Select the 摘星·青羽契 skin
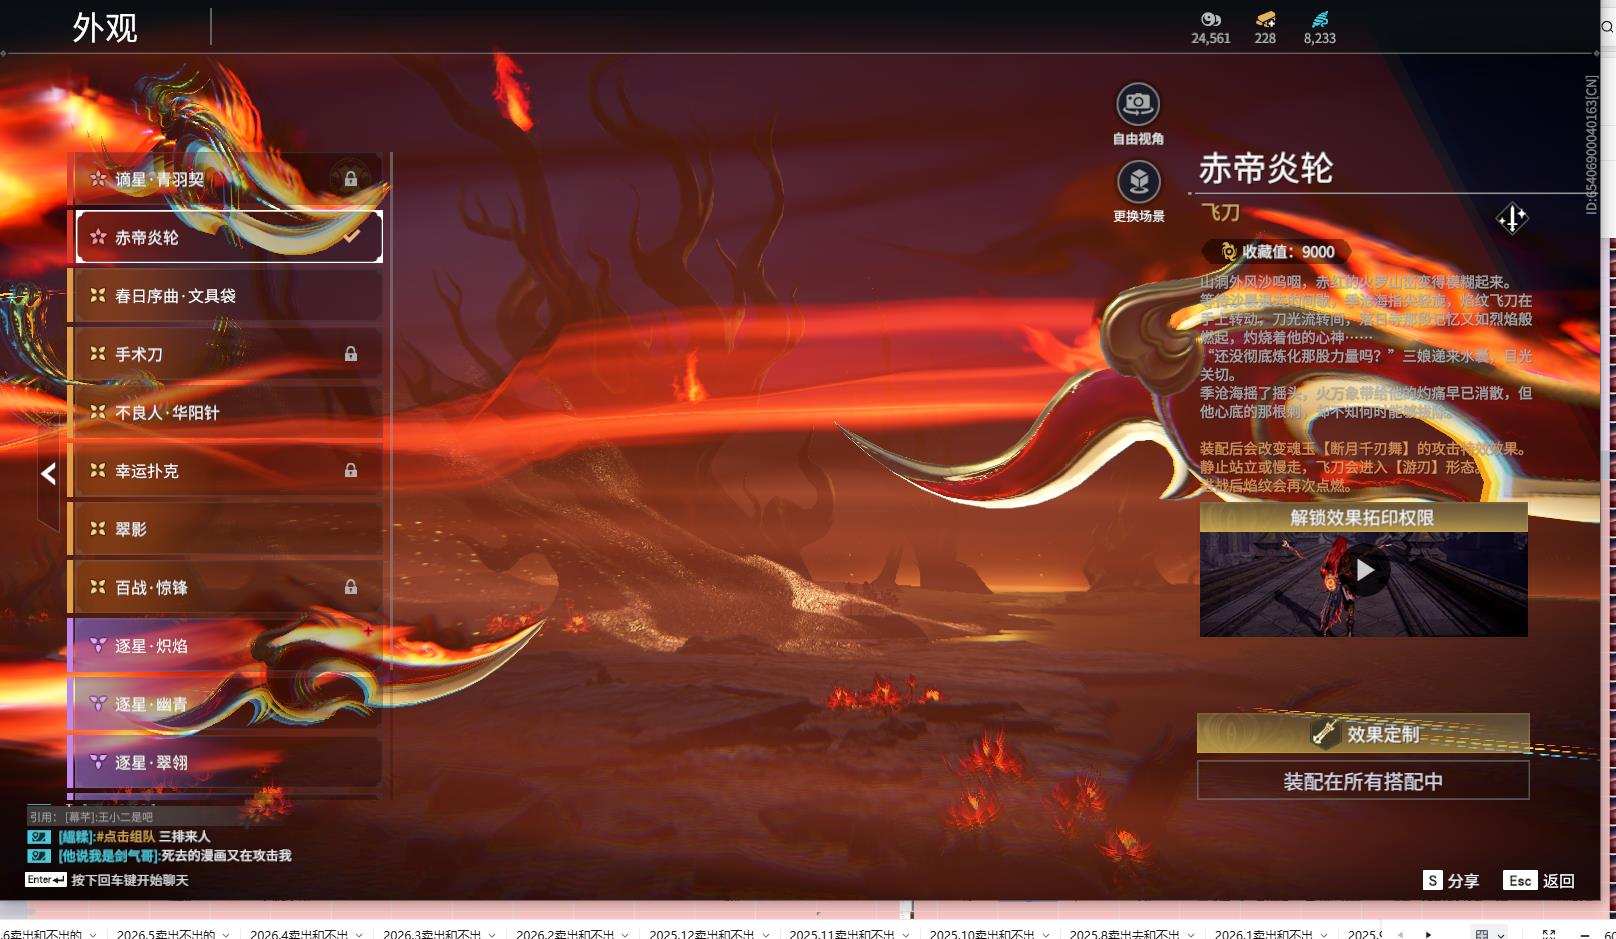1616x939 pixels. coord(225,179)
